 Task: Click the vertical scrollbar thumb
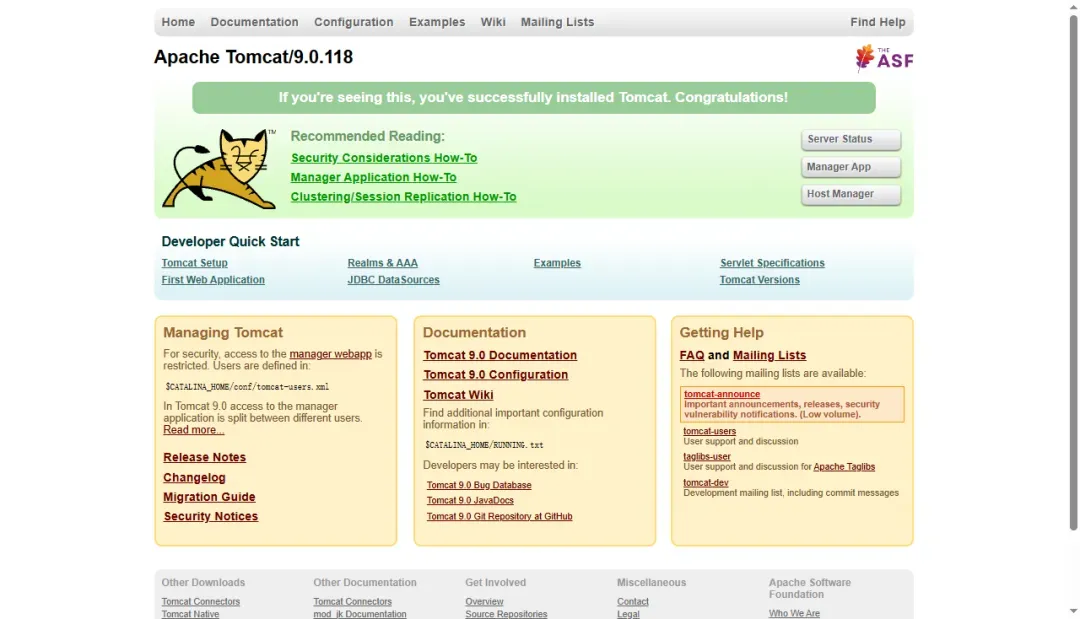1073,272
